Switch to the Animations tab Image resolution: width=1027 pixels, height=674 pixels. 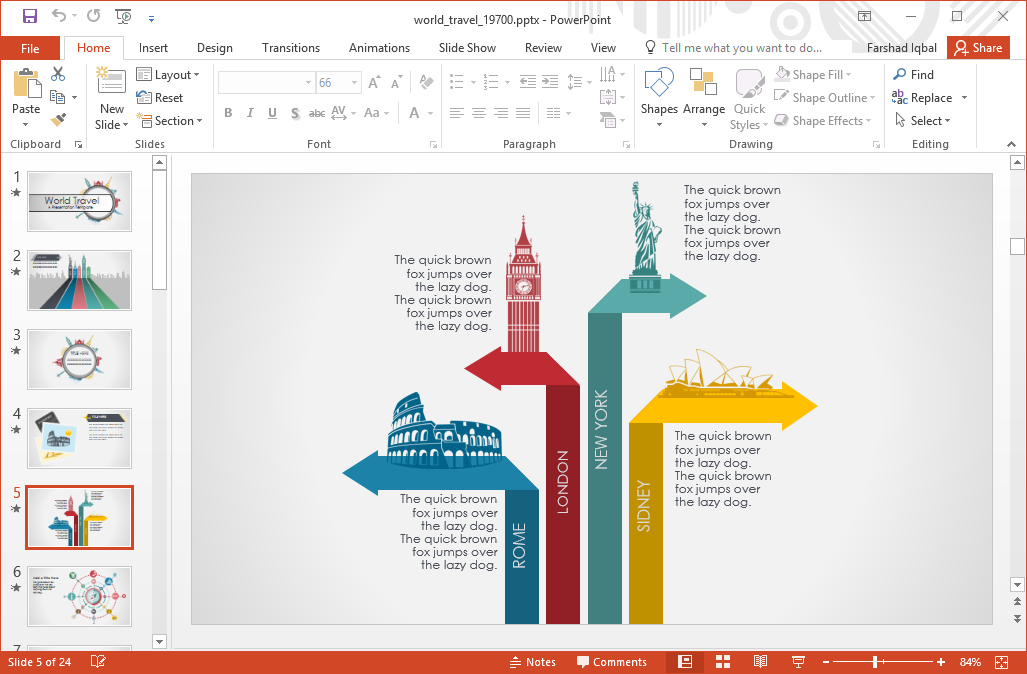(x=379, y=47)
